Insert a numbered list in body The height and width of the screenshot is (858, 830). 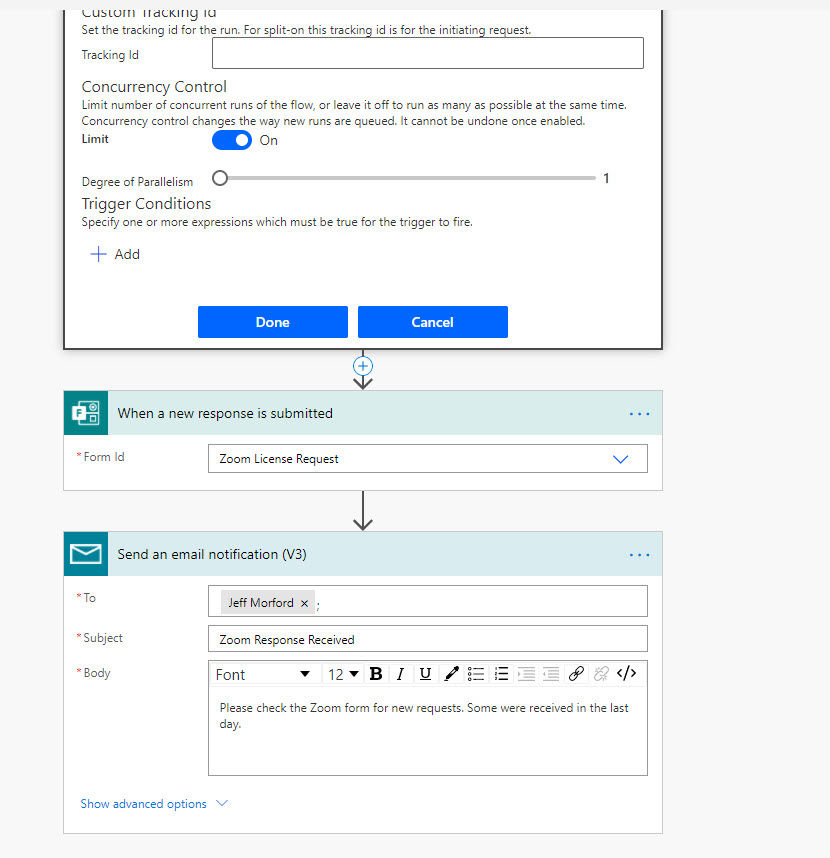(x=502, y=674)
